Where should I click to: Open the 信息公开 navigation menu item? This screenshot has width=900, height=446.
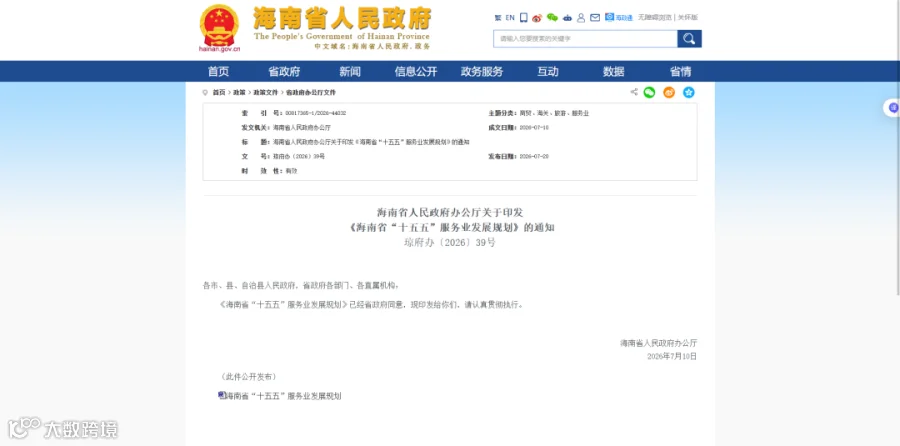point(416,72)
